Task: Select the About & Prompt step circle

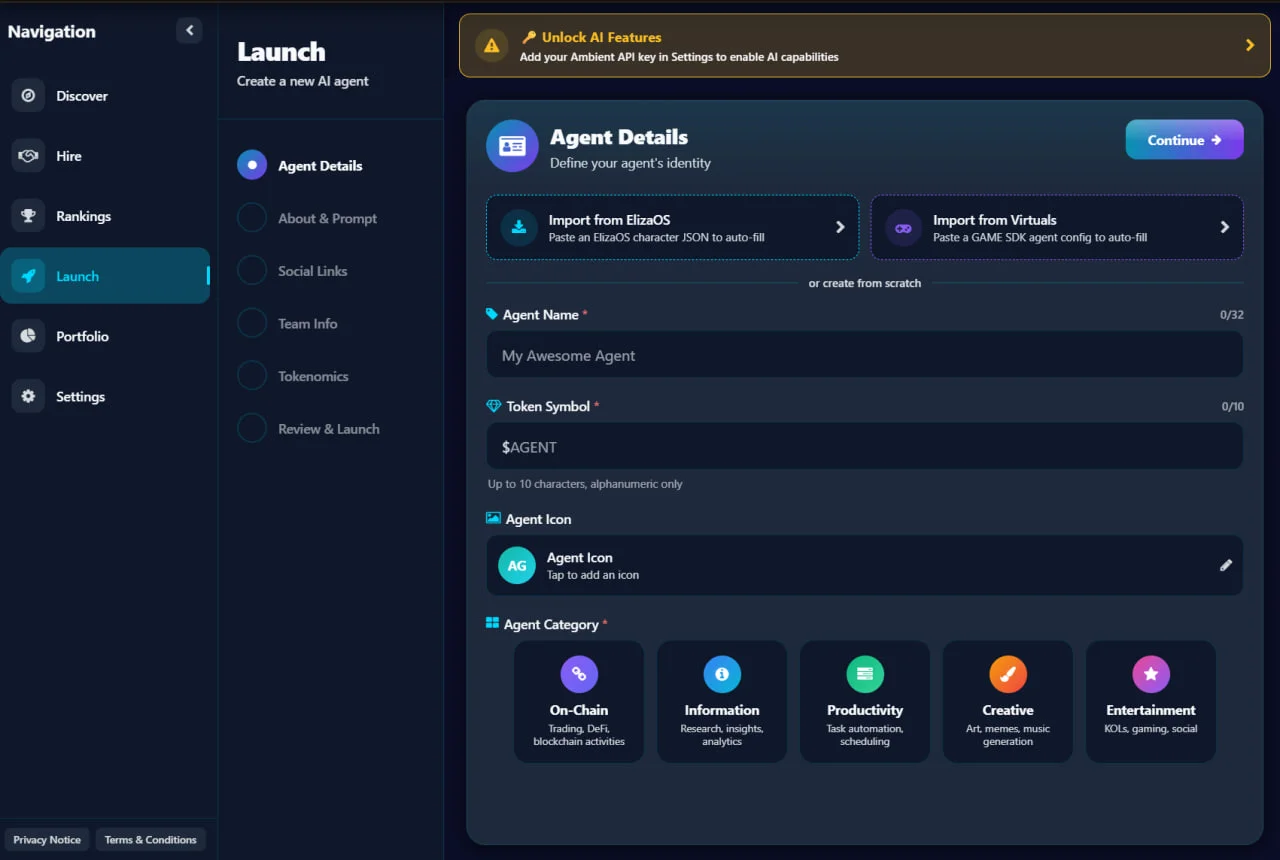Action: (252, 218)
